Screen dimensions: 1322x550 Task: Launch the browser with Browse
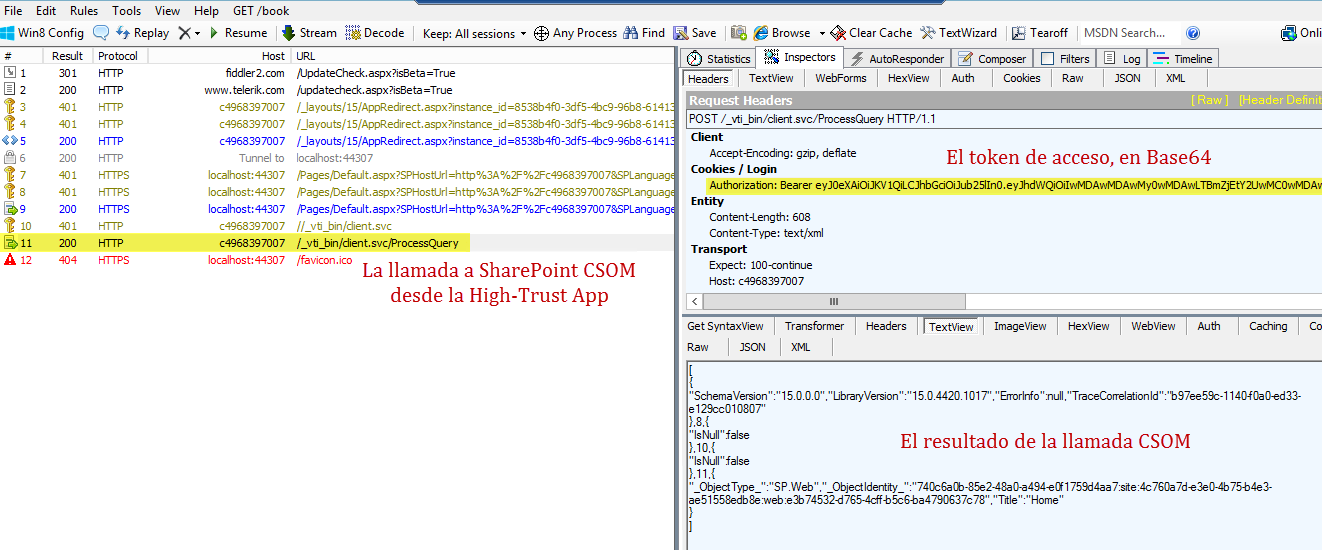coord(782,33)
